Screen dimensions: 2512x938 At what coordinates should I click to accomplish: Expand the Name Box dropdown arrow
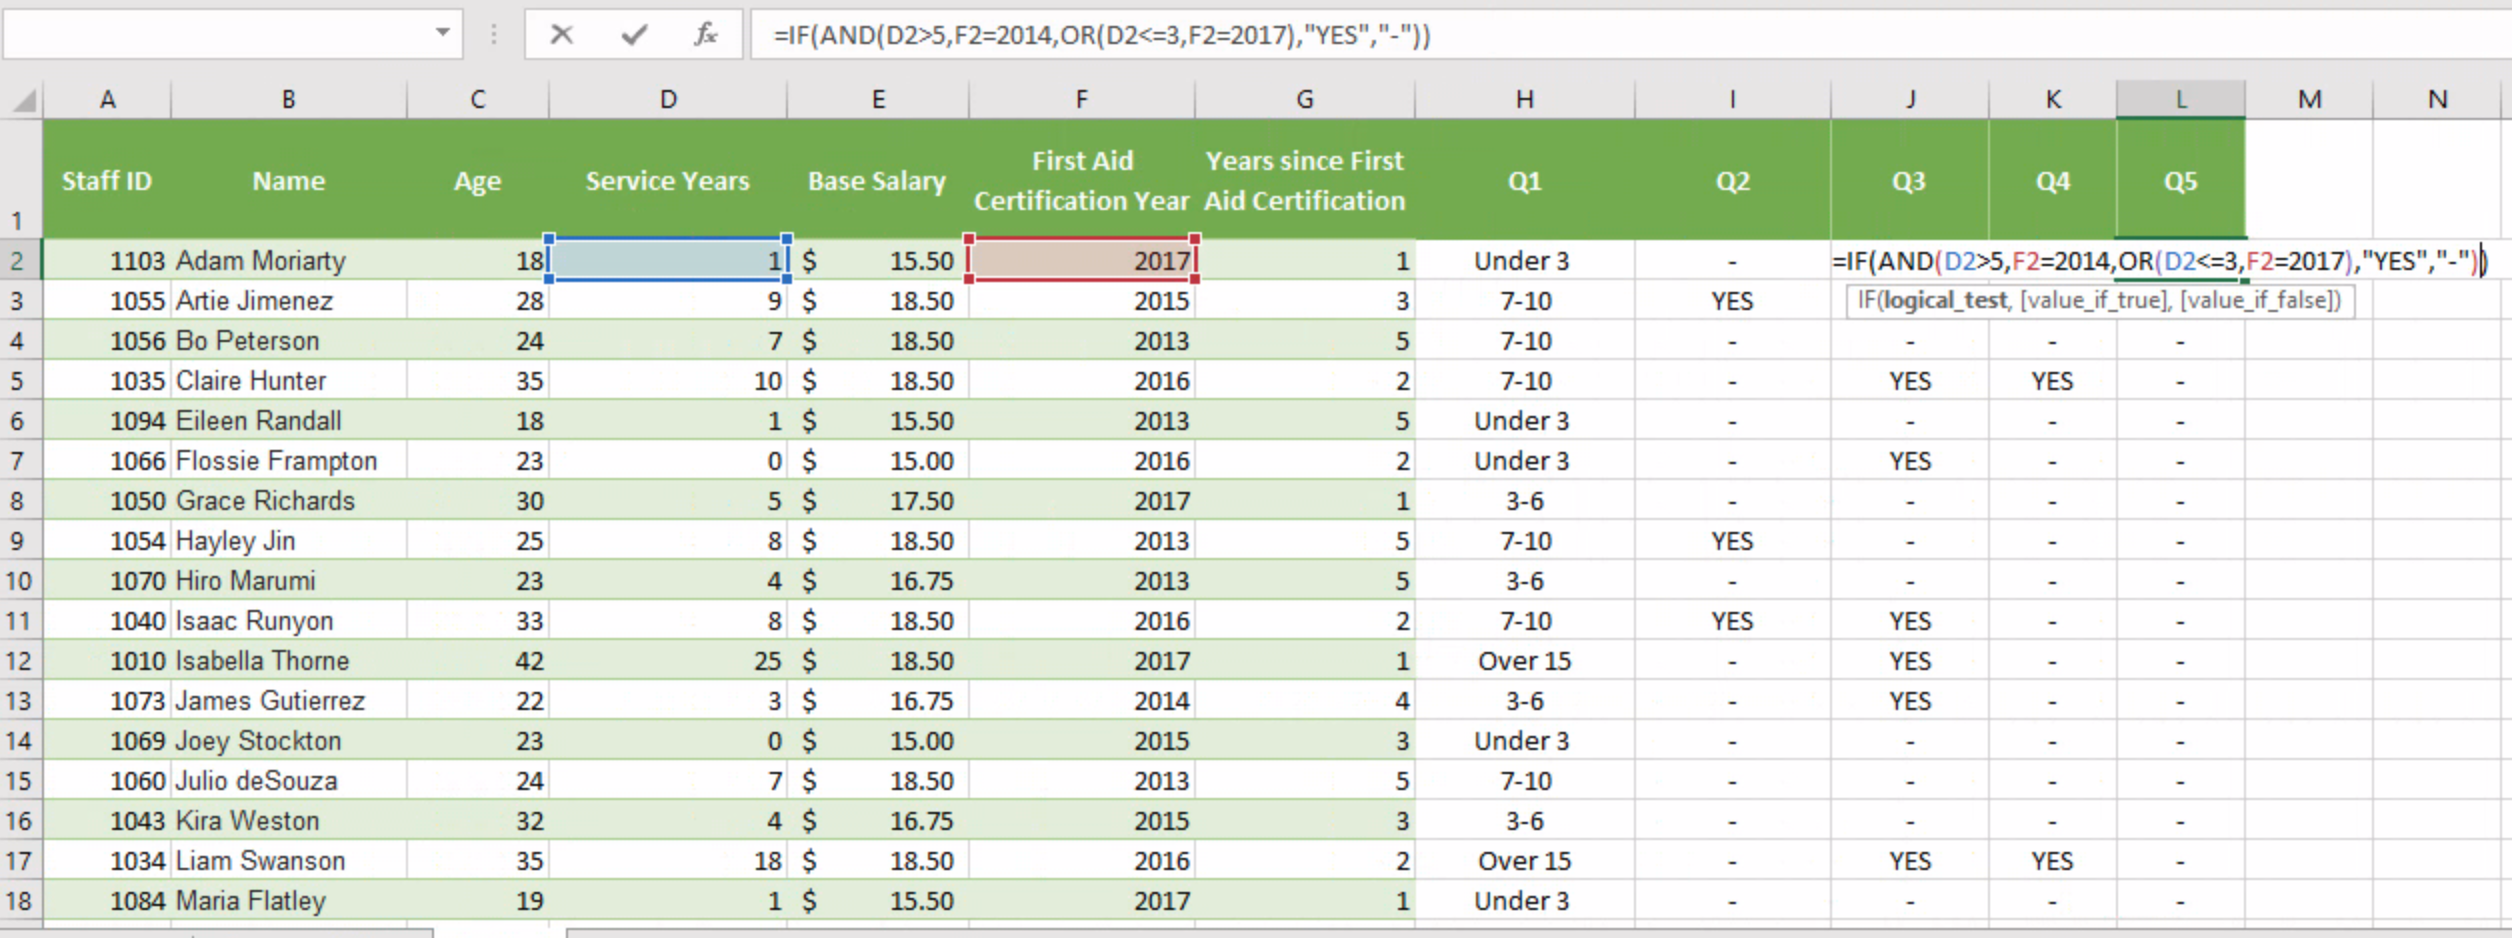click(442, 33)
